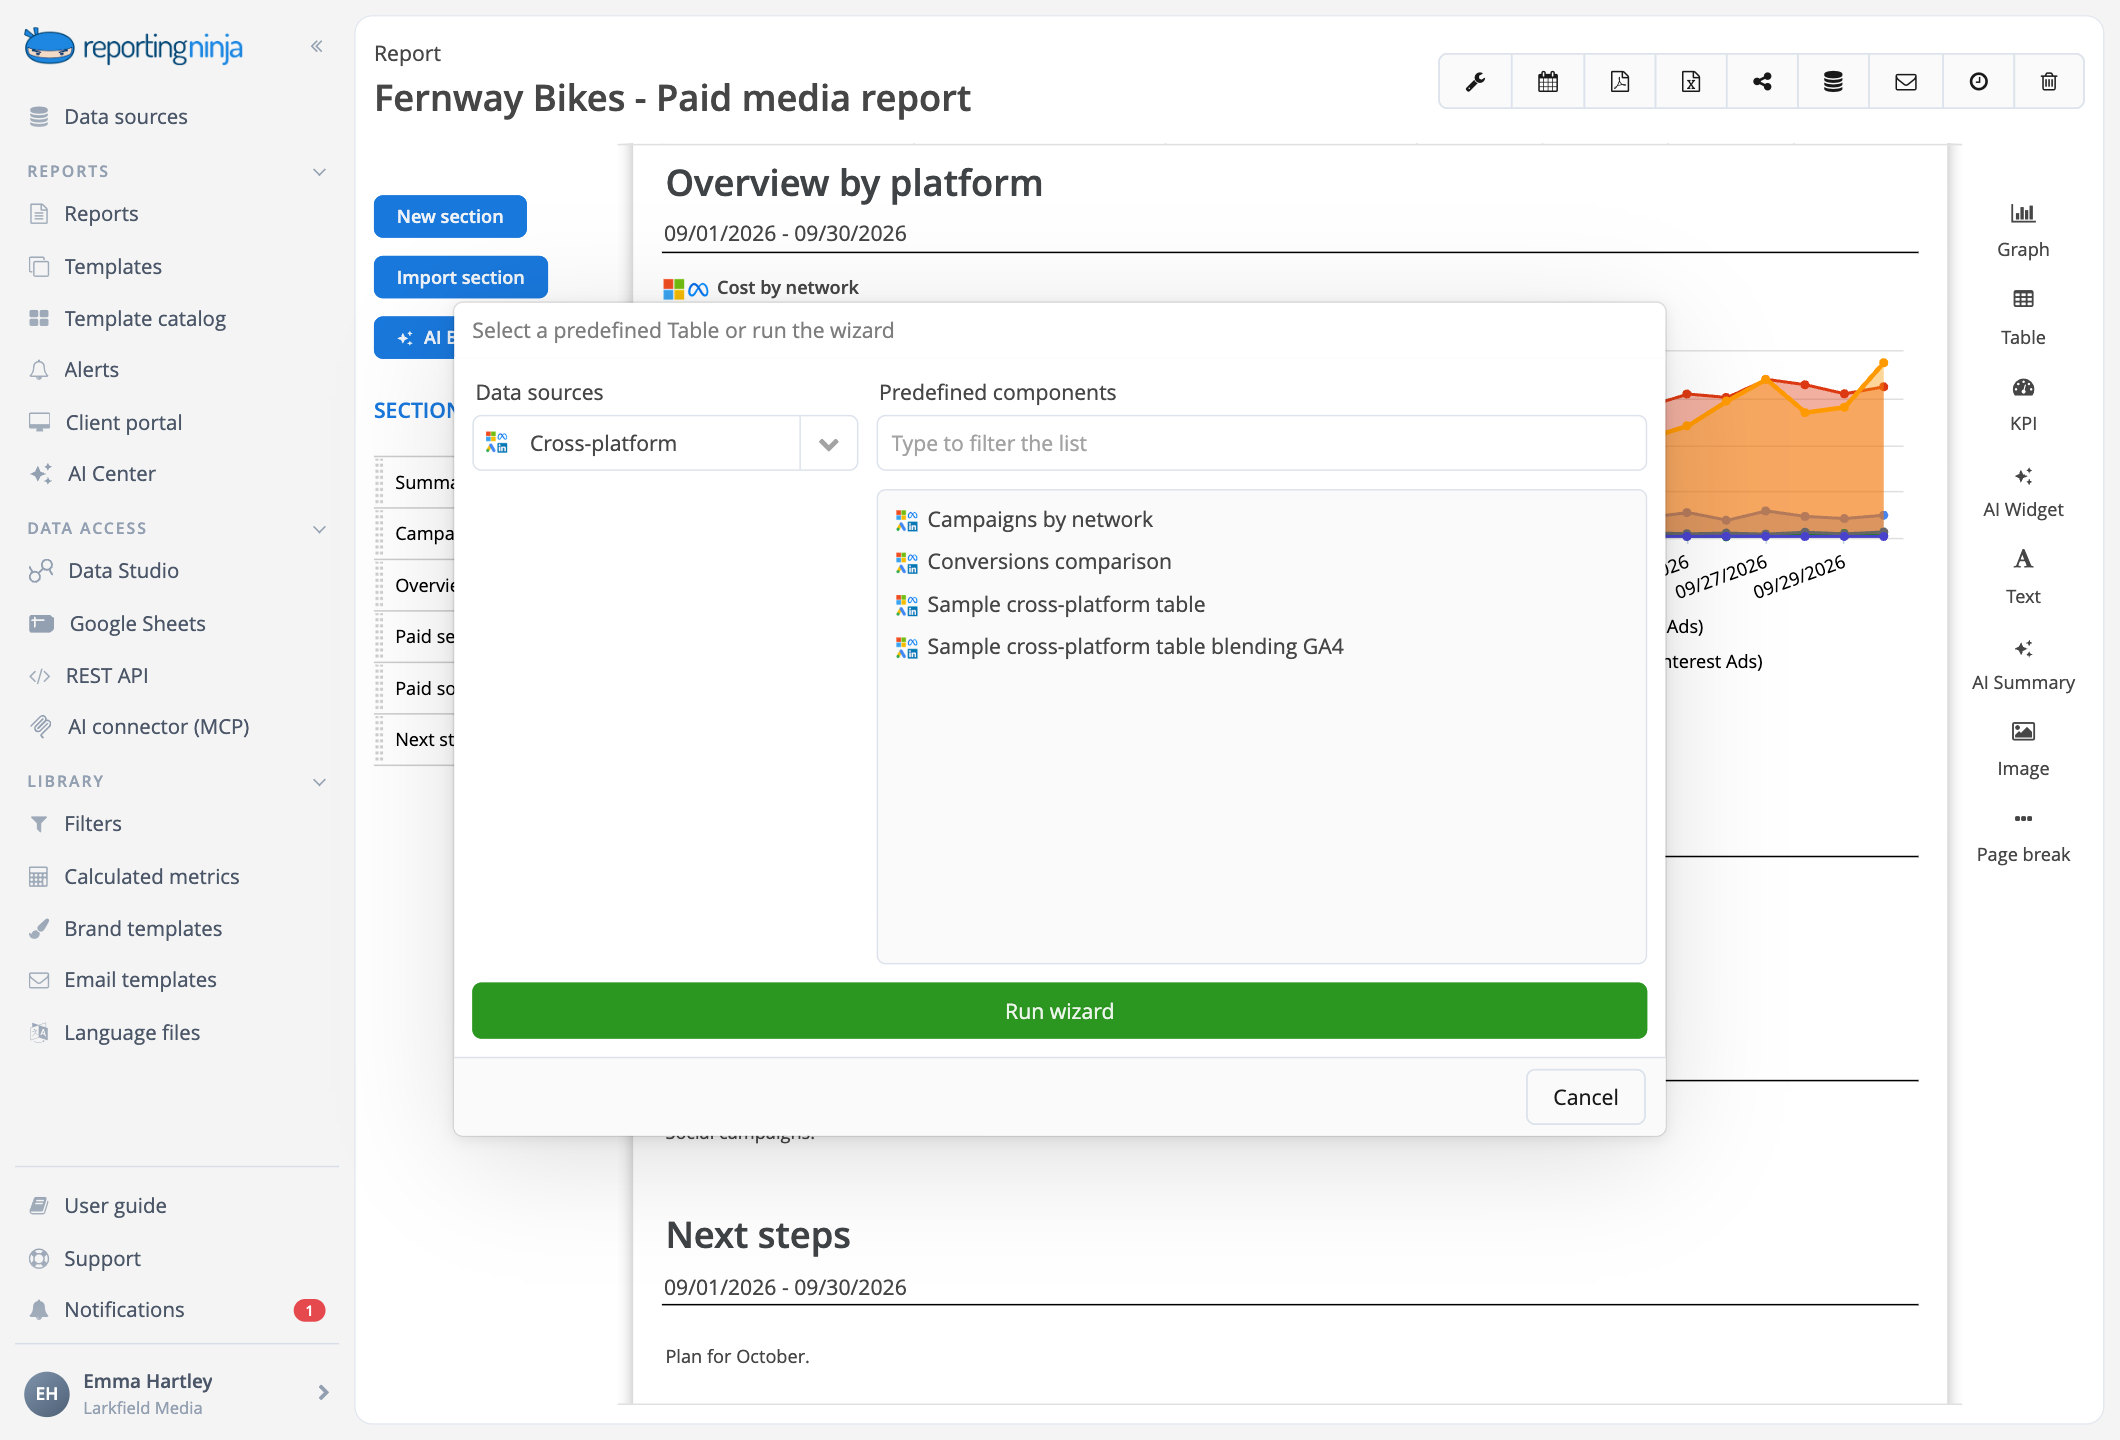Email the report envelope icon
This screenshot has width=2120, height=1440.
coord(1905,82)
